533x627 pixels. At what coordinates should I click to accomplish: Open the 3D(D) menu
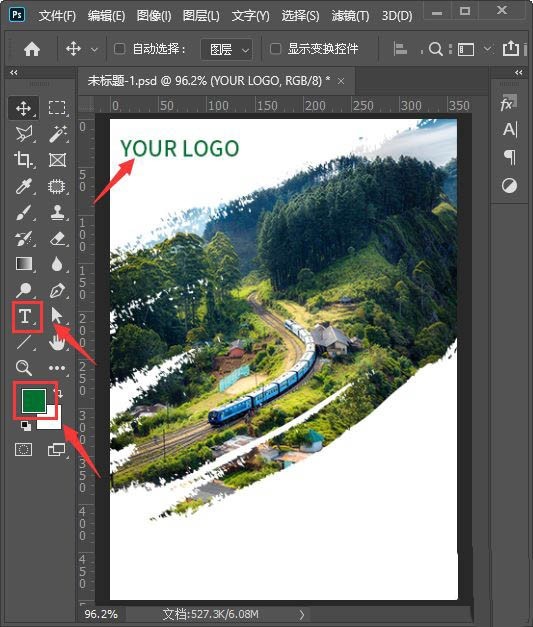[397, 16]
